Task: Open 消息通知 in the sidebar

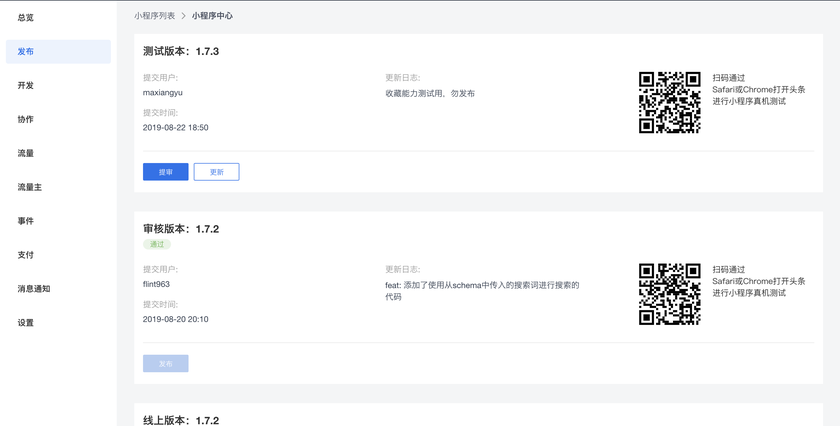Action: [34, 289]
